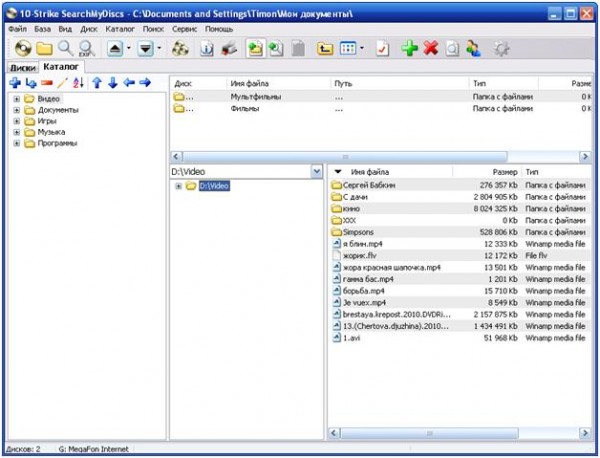This screenshot has width=600, height=458.
Task: Expand the Видео tree node
Action: pyautogui.click(x=17, y=99)
